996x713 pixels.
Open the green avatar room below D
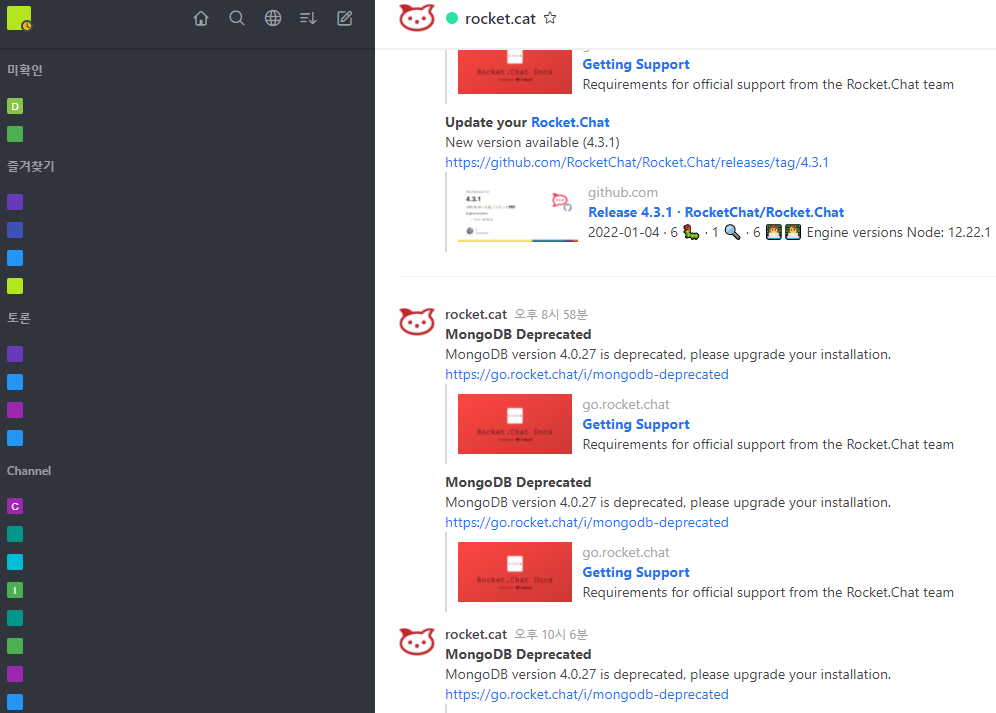coord(15,134)
